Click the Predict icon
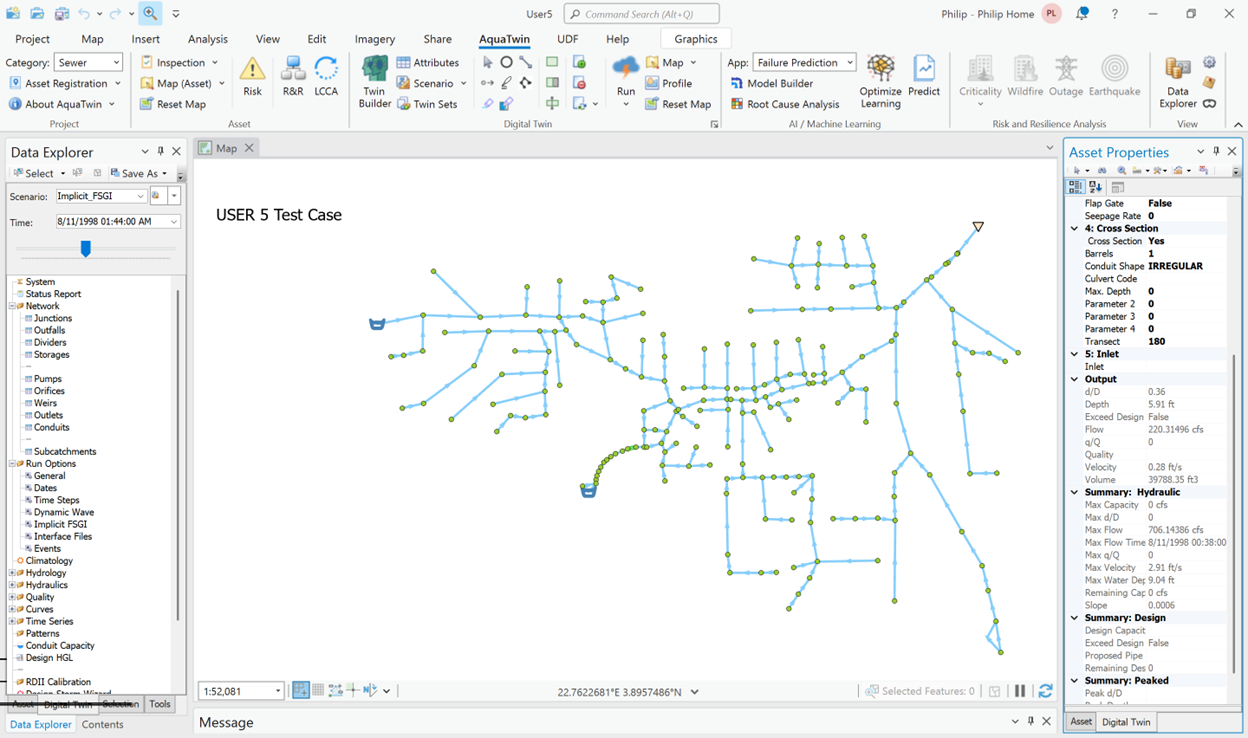Viewport: 1248px width, 738px height. (924, 77)
